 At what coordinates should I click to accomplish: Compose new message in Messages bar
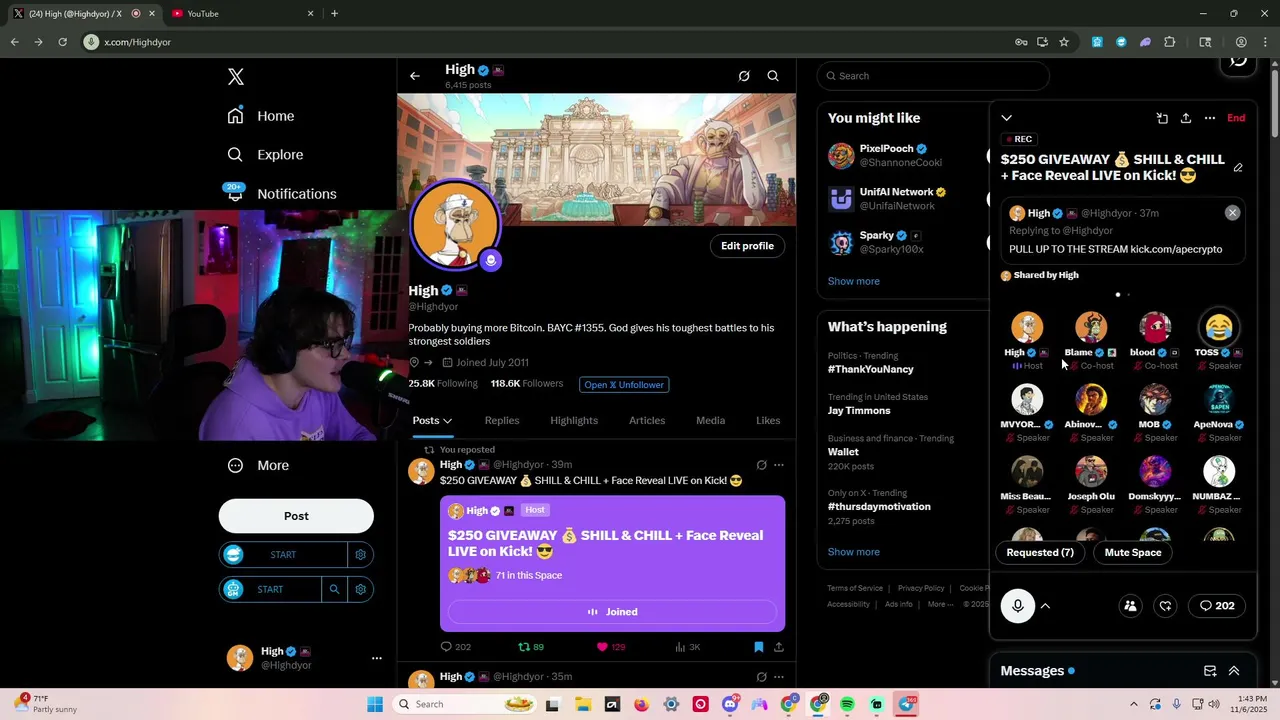click(x=1210, y=671)
